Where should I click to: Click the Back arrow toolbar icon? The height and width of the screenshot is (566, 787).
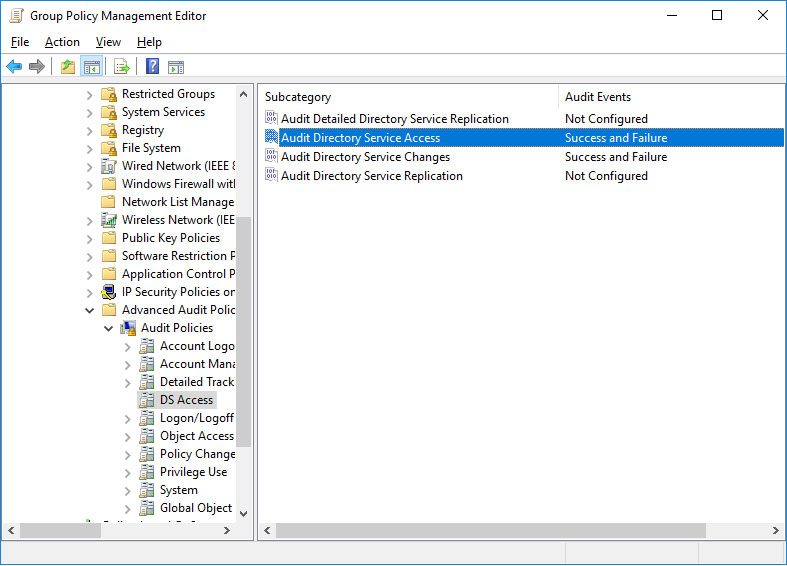pos(14,66)
